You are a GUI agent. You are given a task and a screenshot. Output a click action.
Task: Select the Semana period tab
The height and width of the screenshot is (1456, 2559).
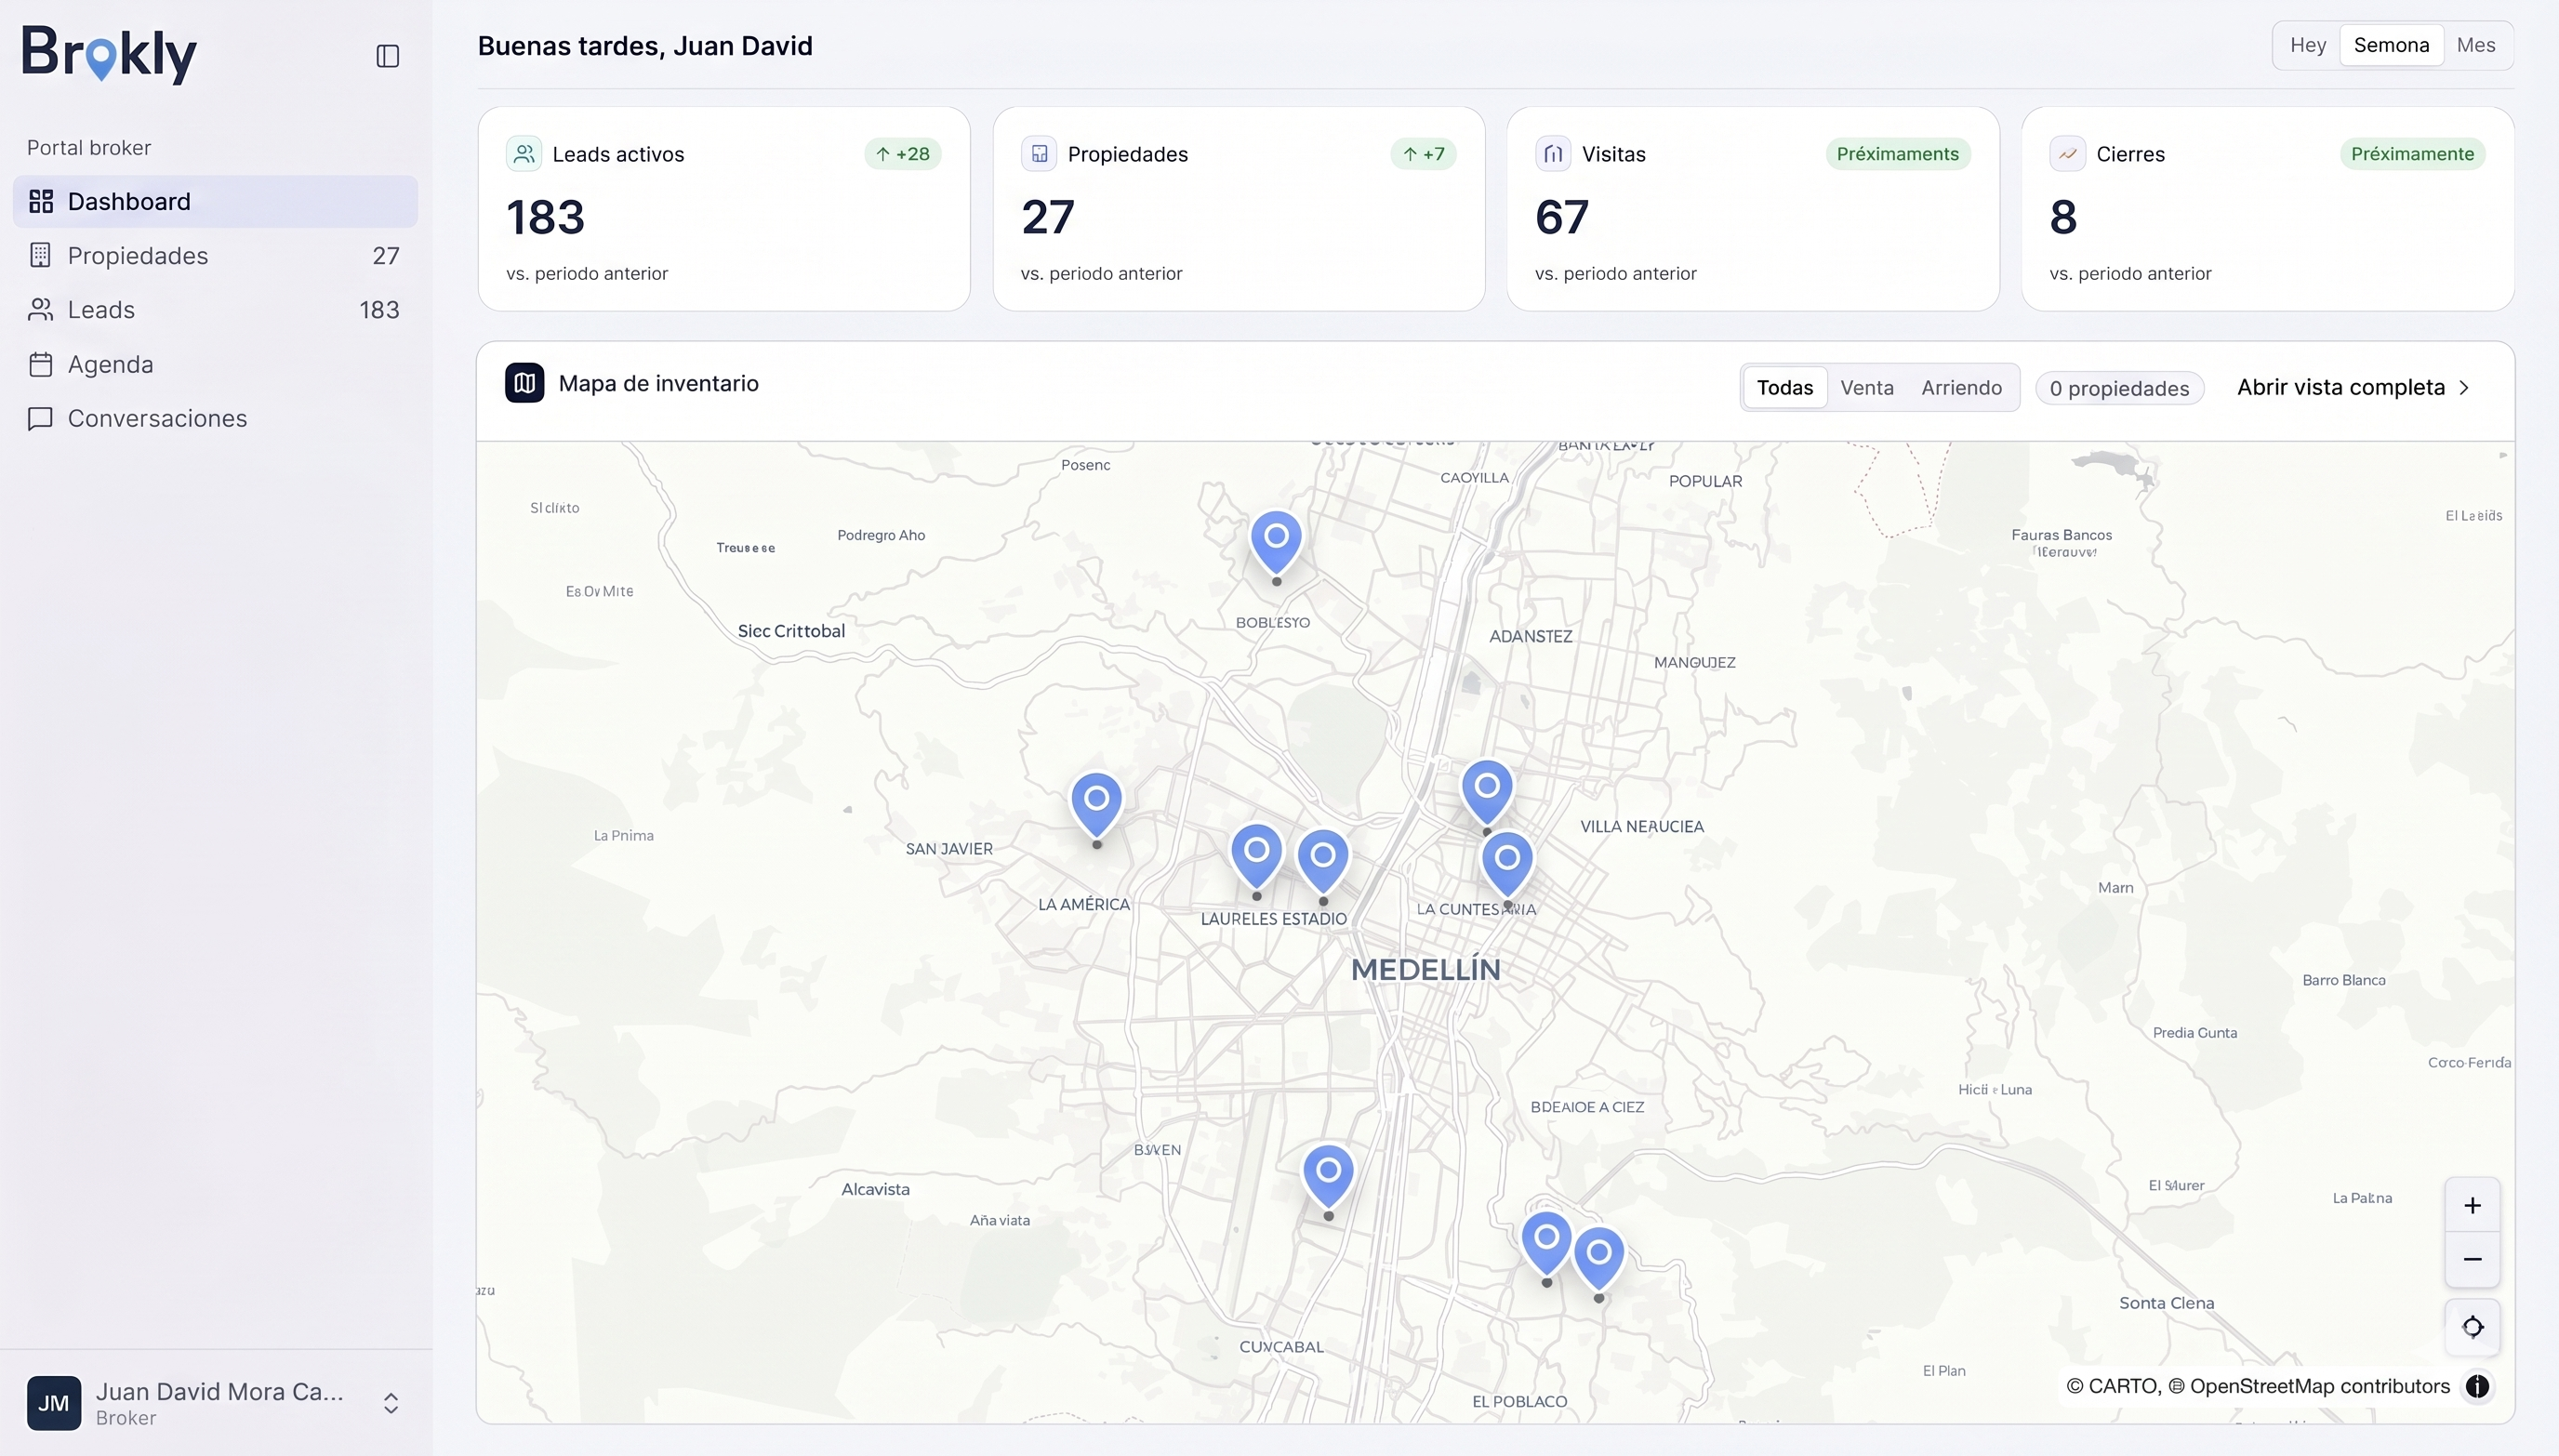coord(2391,45)
